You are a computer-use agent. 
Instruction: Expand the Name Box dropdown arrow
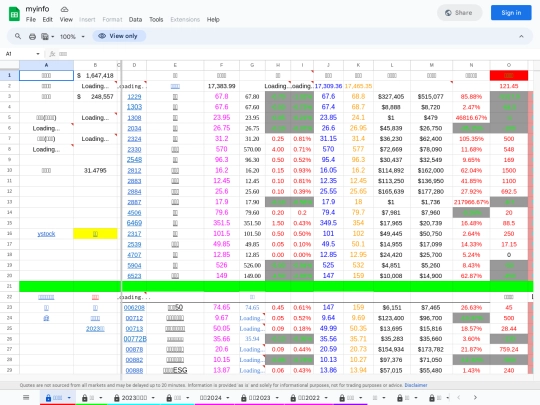(x=38, y=54)
